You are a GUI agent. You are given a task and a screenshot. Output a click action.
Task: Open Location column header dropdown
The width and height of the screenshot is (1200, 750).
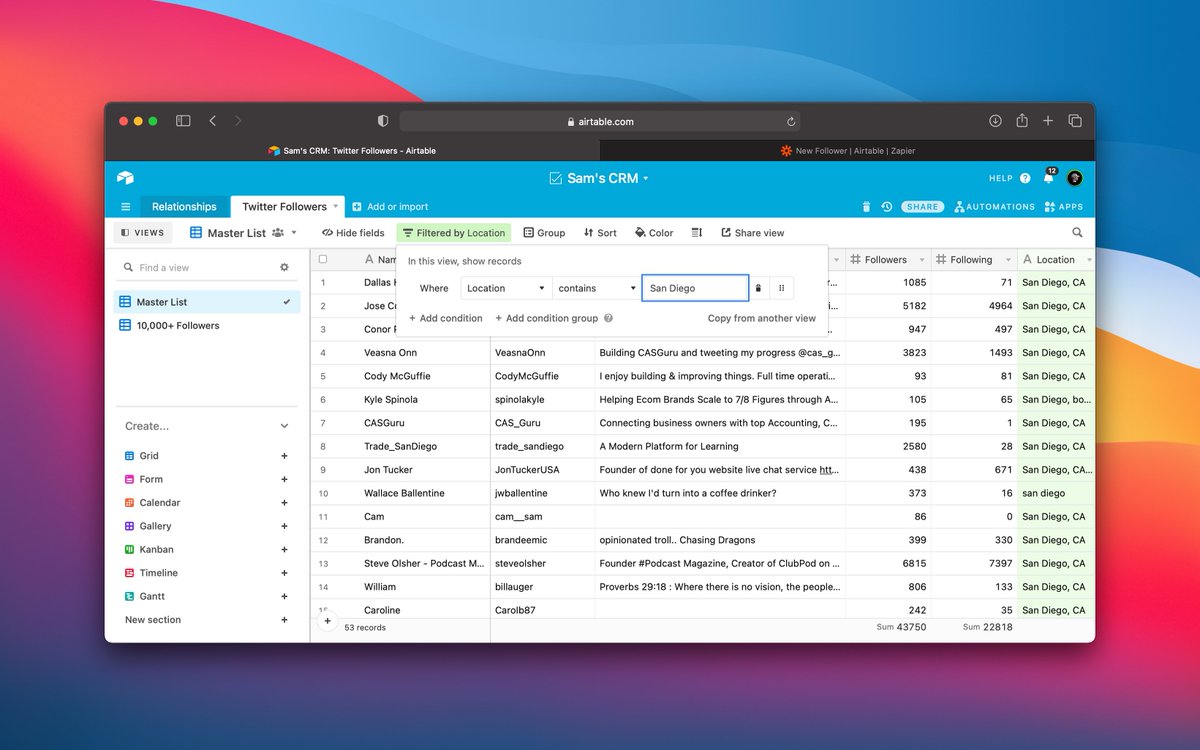click(x=1089, y=260)
